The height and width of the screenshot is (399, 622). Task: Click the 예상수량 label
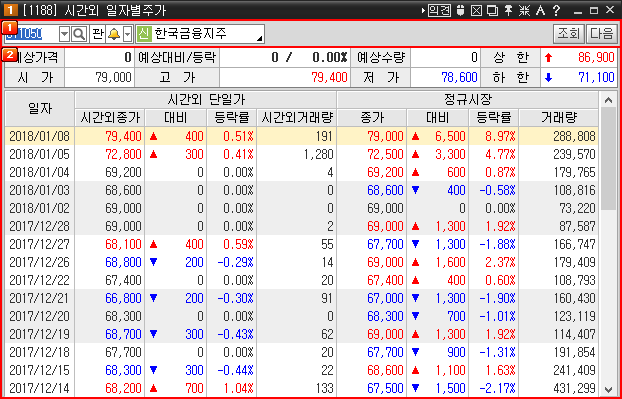[380, 58]
